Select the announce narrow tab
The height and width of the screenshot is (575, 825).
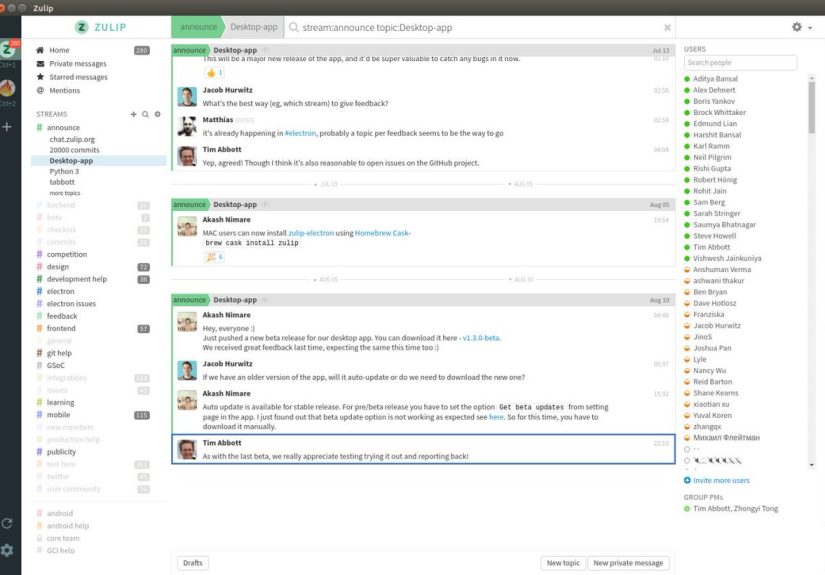pyautogui.click(x=198, y=27)
